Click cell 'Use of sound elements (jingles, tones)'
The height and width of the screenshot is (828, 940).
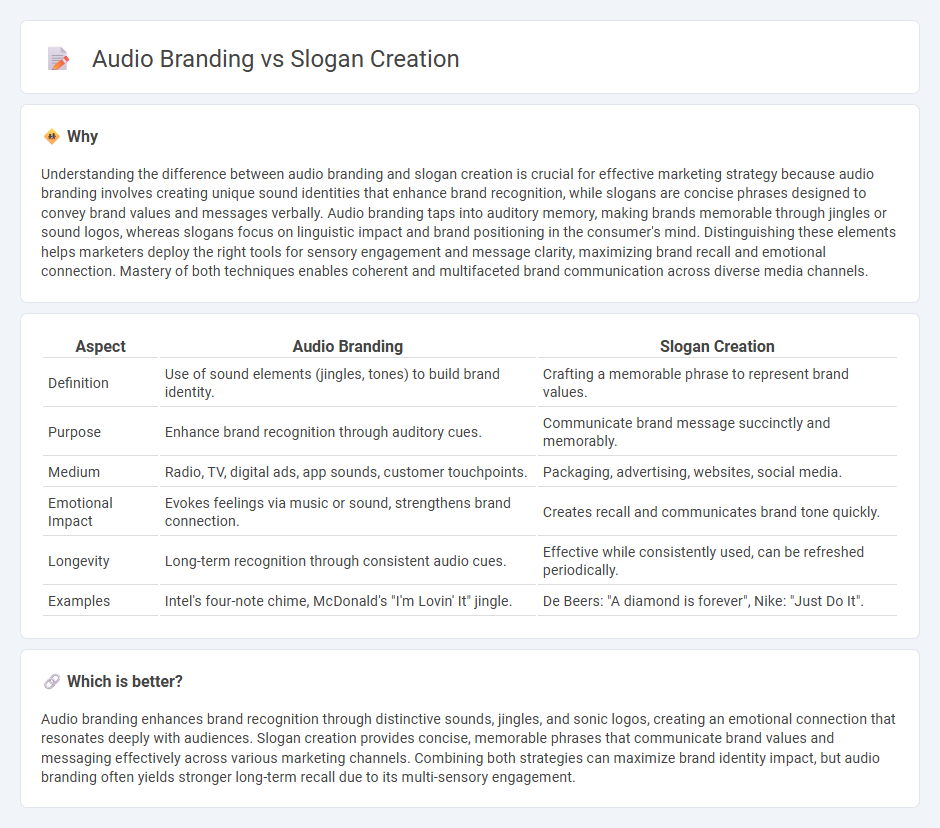pyautogui.click(x=348, y=383)
